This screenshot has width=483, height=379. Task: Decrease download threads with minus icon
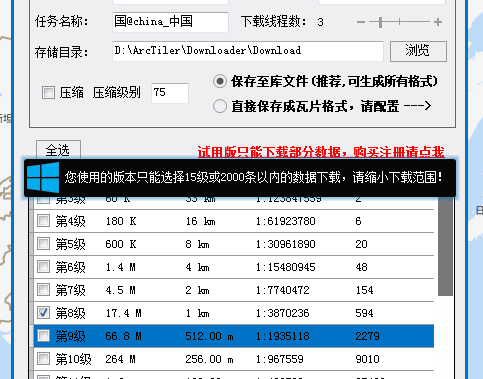tap(361, 22)
